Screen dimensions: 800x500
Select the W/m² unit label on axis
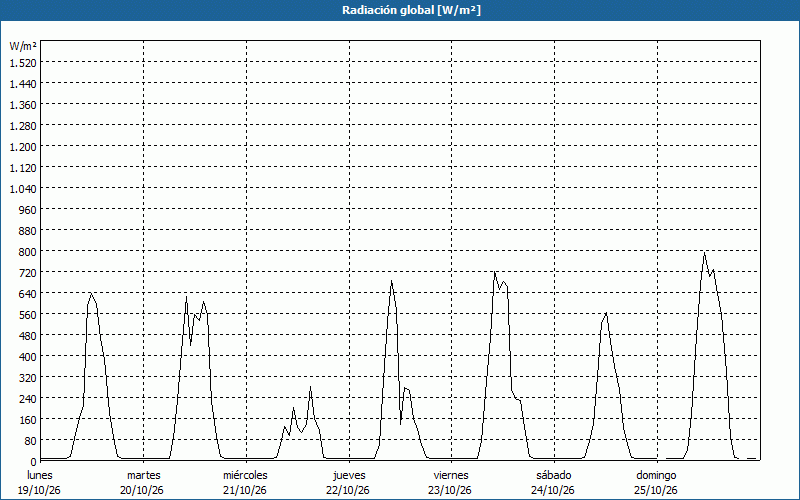(x=22, y=46)
